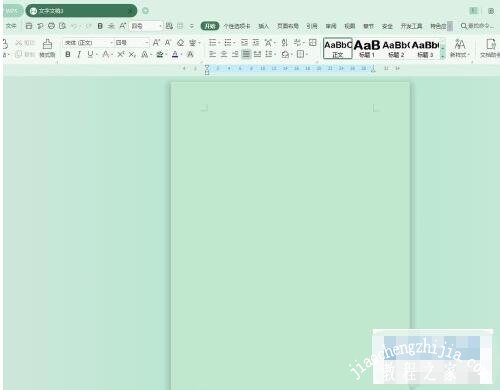This screenshot has height=390, width=500.
Task: Toggle strikethrough text formatting
Action: [x=105, y=54]
